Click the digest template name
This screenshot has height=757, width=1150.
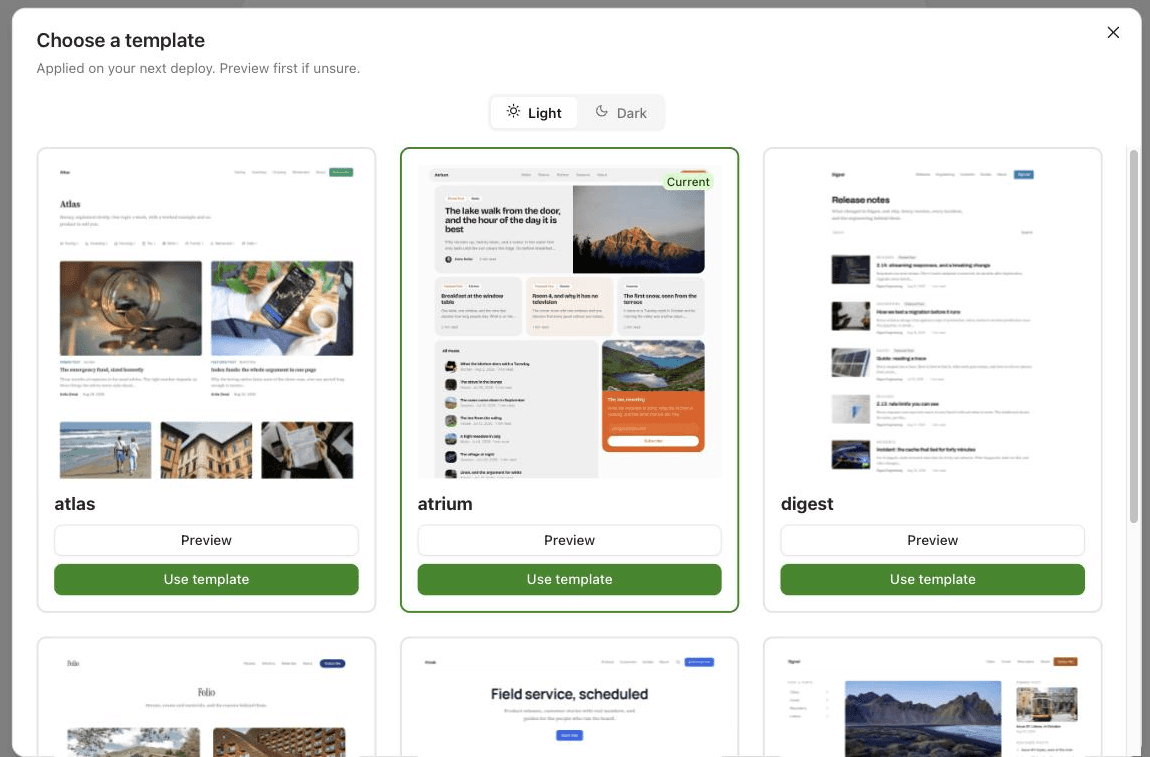[807, 504]
